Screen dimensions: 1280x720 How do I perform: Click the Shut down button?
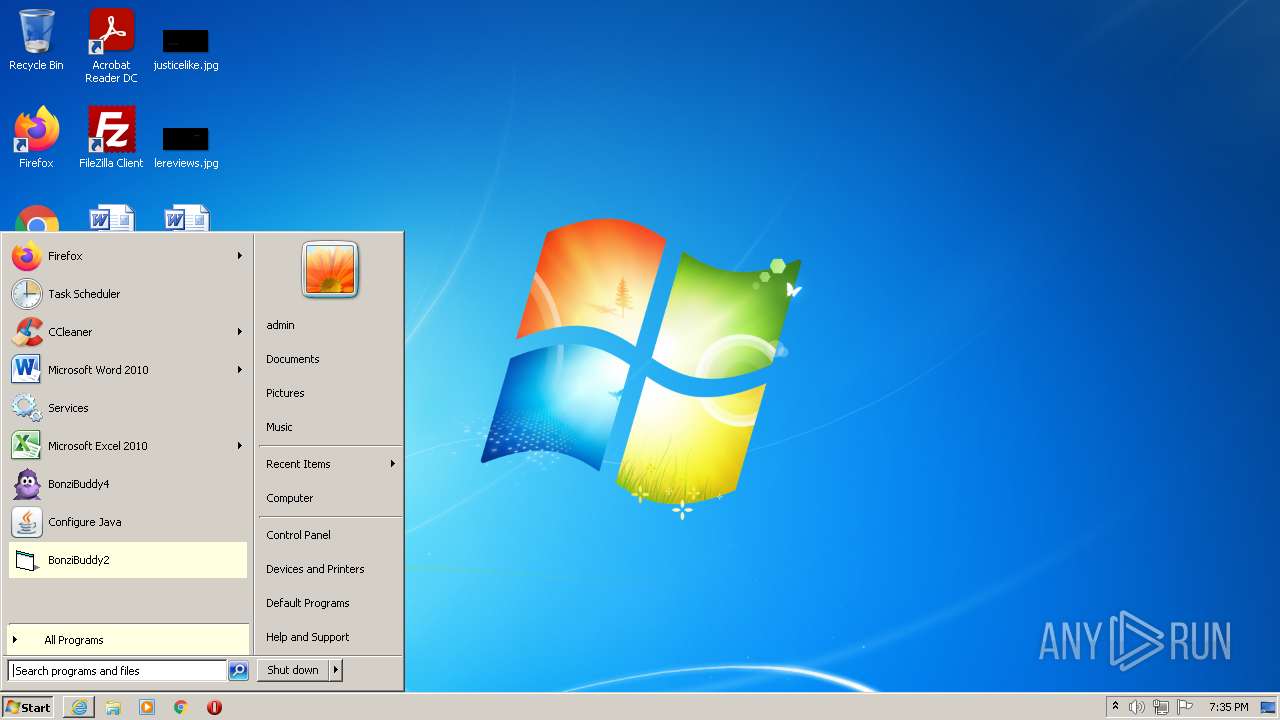click(x=293, y=670)
